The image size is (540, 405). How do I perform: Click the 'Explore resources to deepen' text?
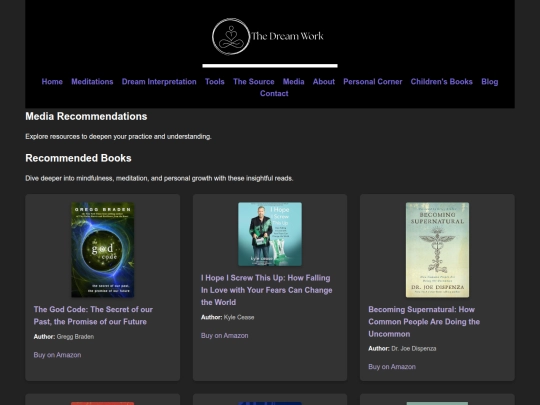point(118,137)
